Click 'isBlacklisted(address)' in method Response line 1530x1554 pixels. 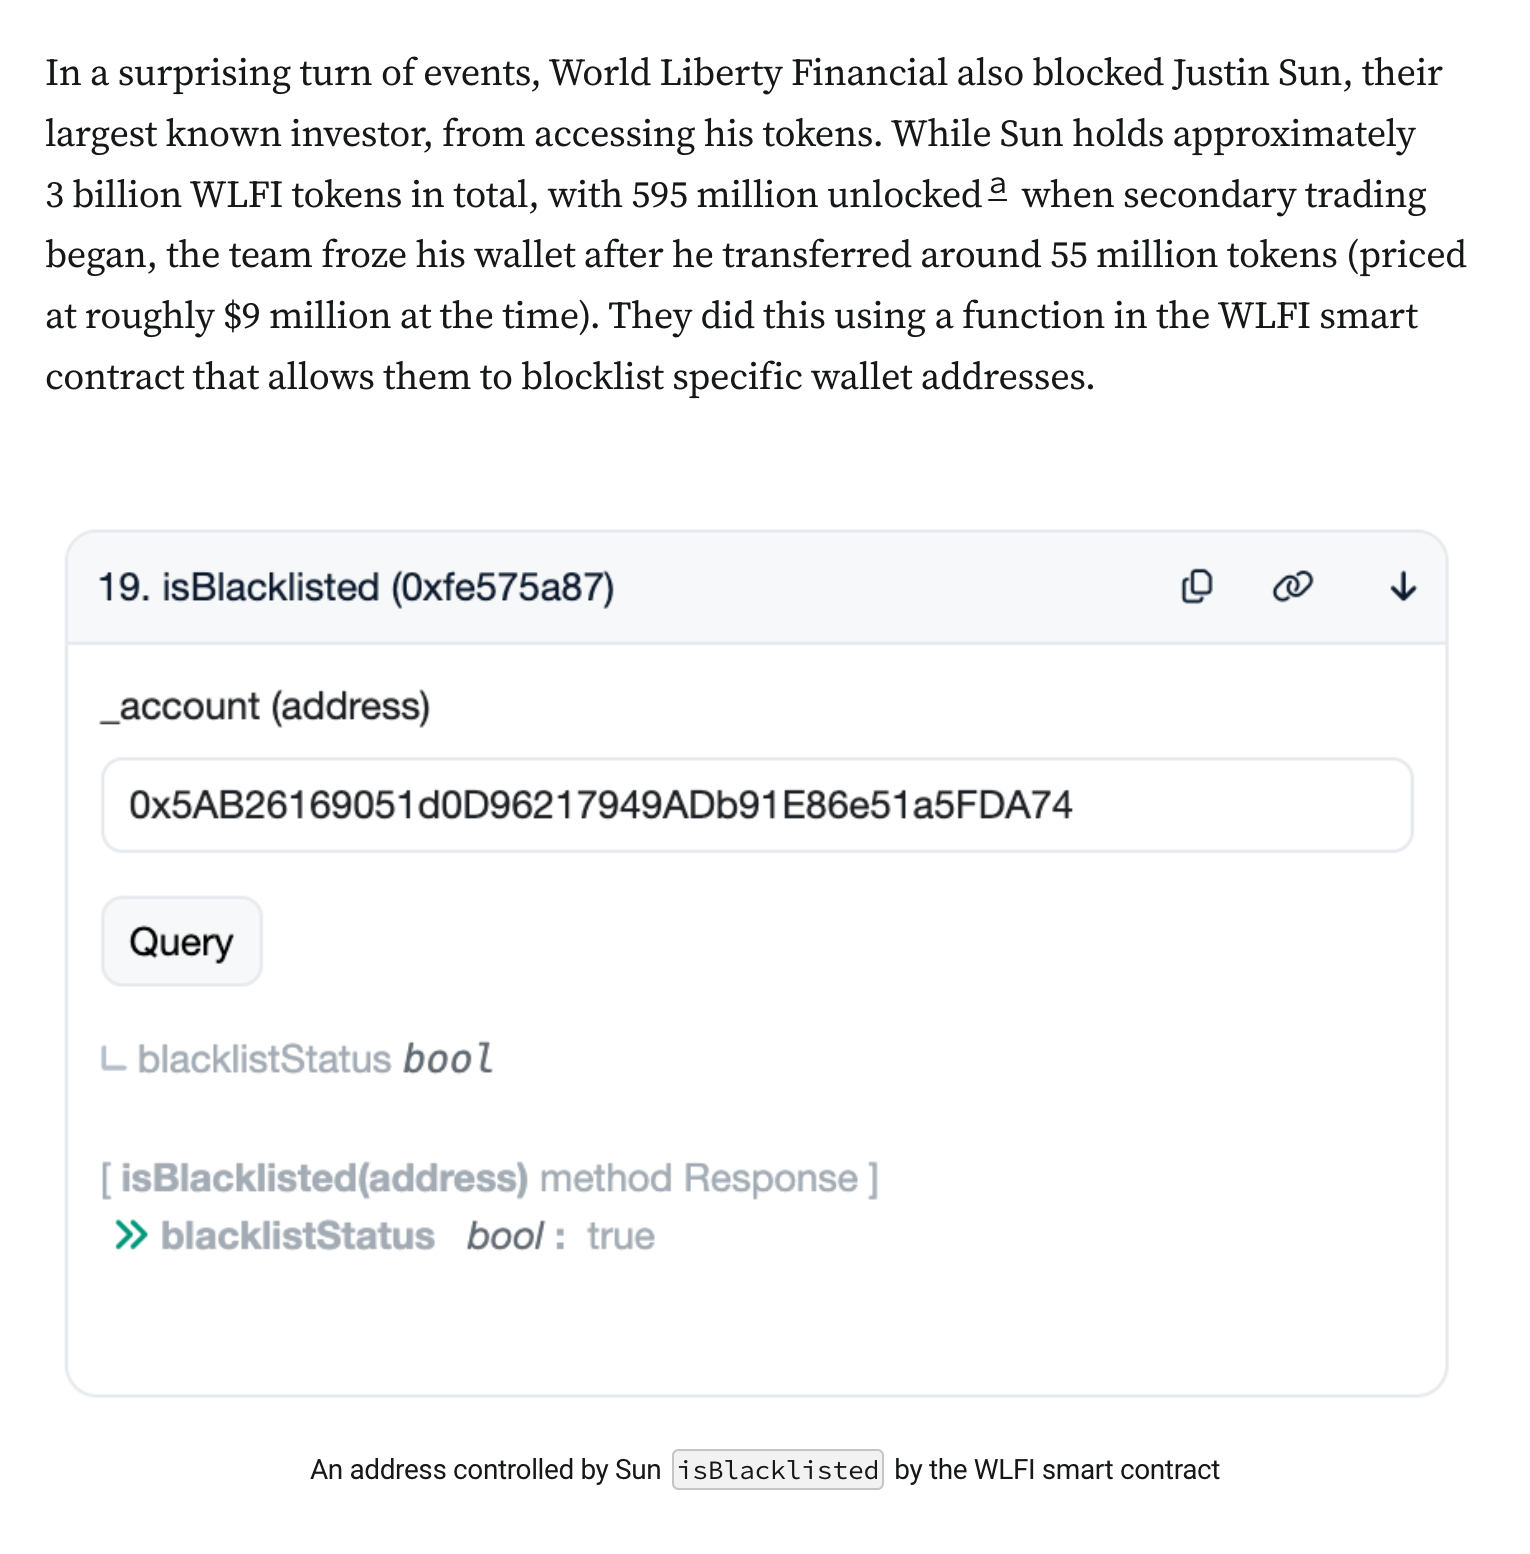point(324,1178)
